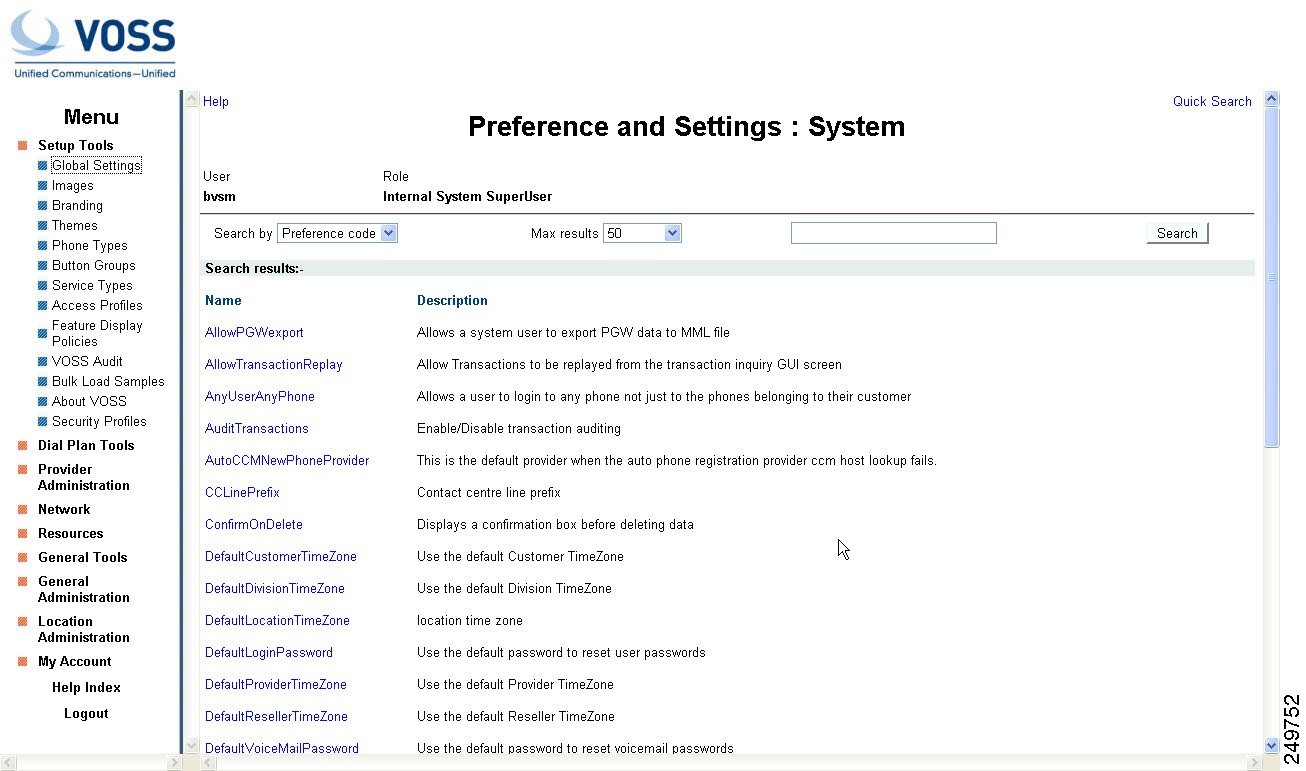This screenshot has width=1306, height=771.
Task: Open the Phone Types page
Action: pos(90,245)
